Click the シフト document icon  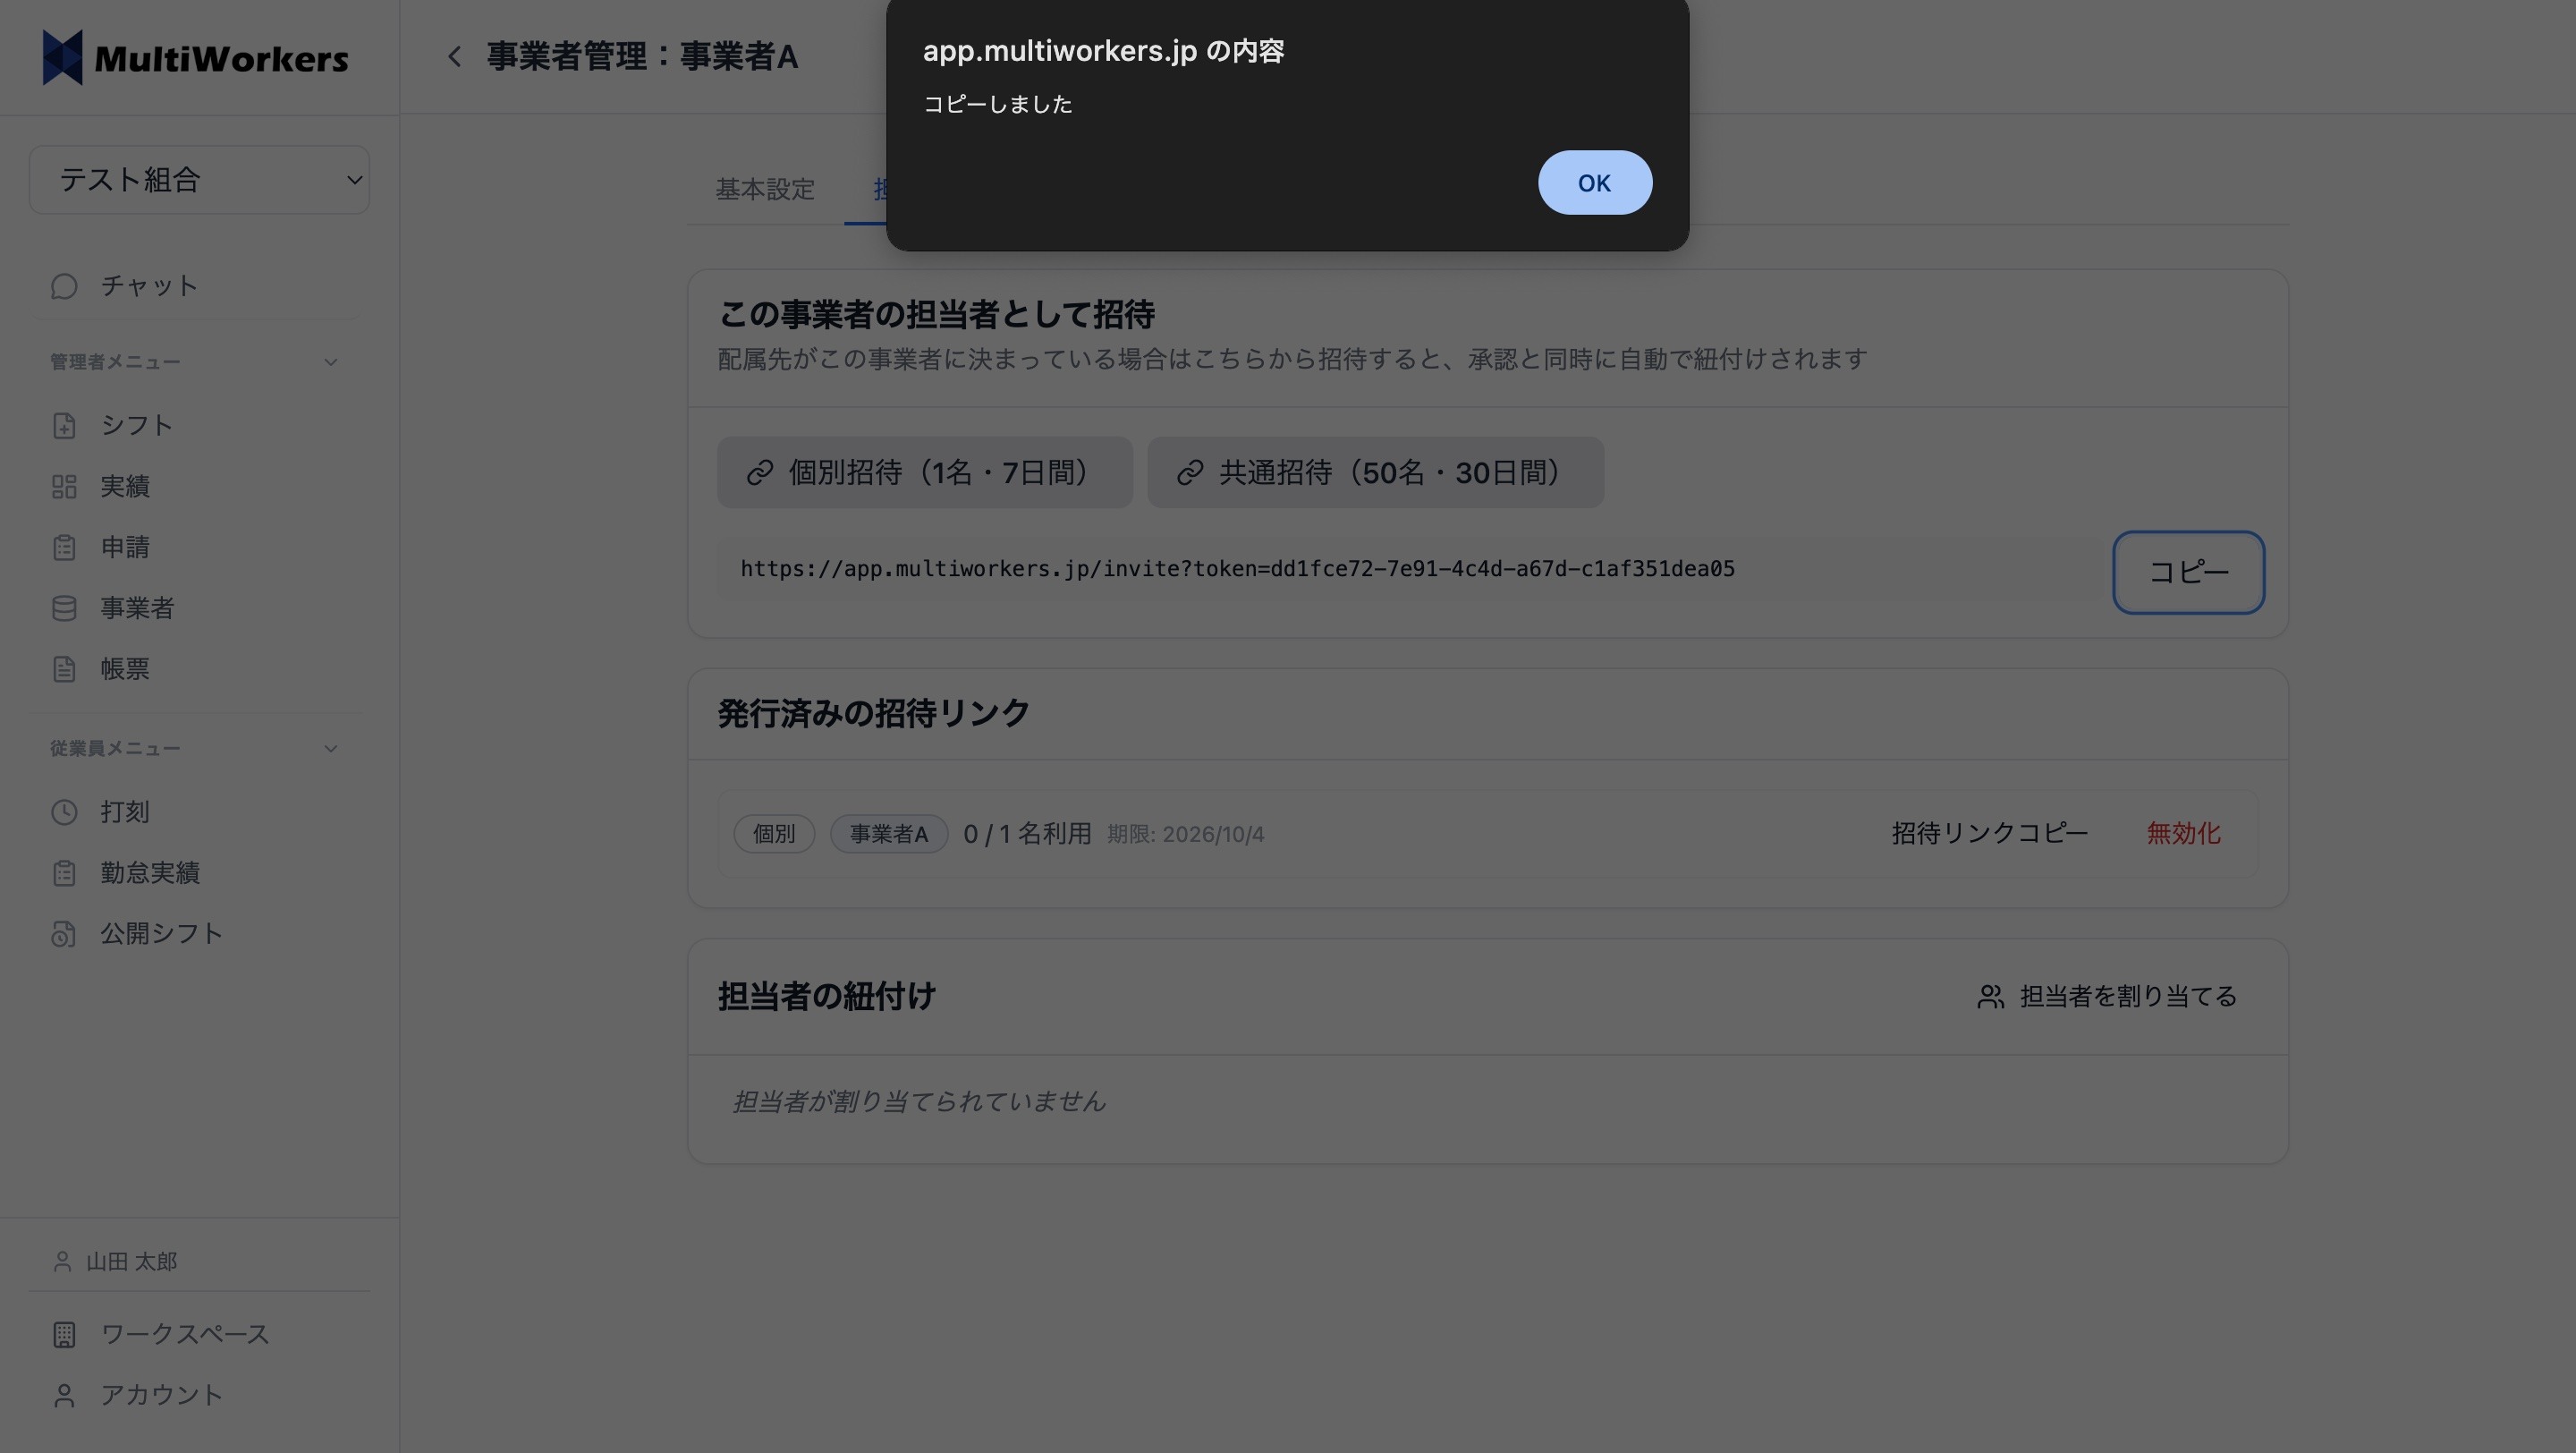64,425
